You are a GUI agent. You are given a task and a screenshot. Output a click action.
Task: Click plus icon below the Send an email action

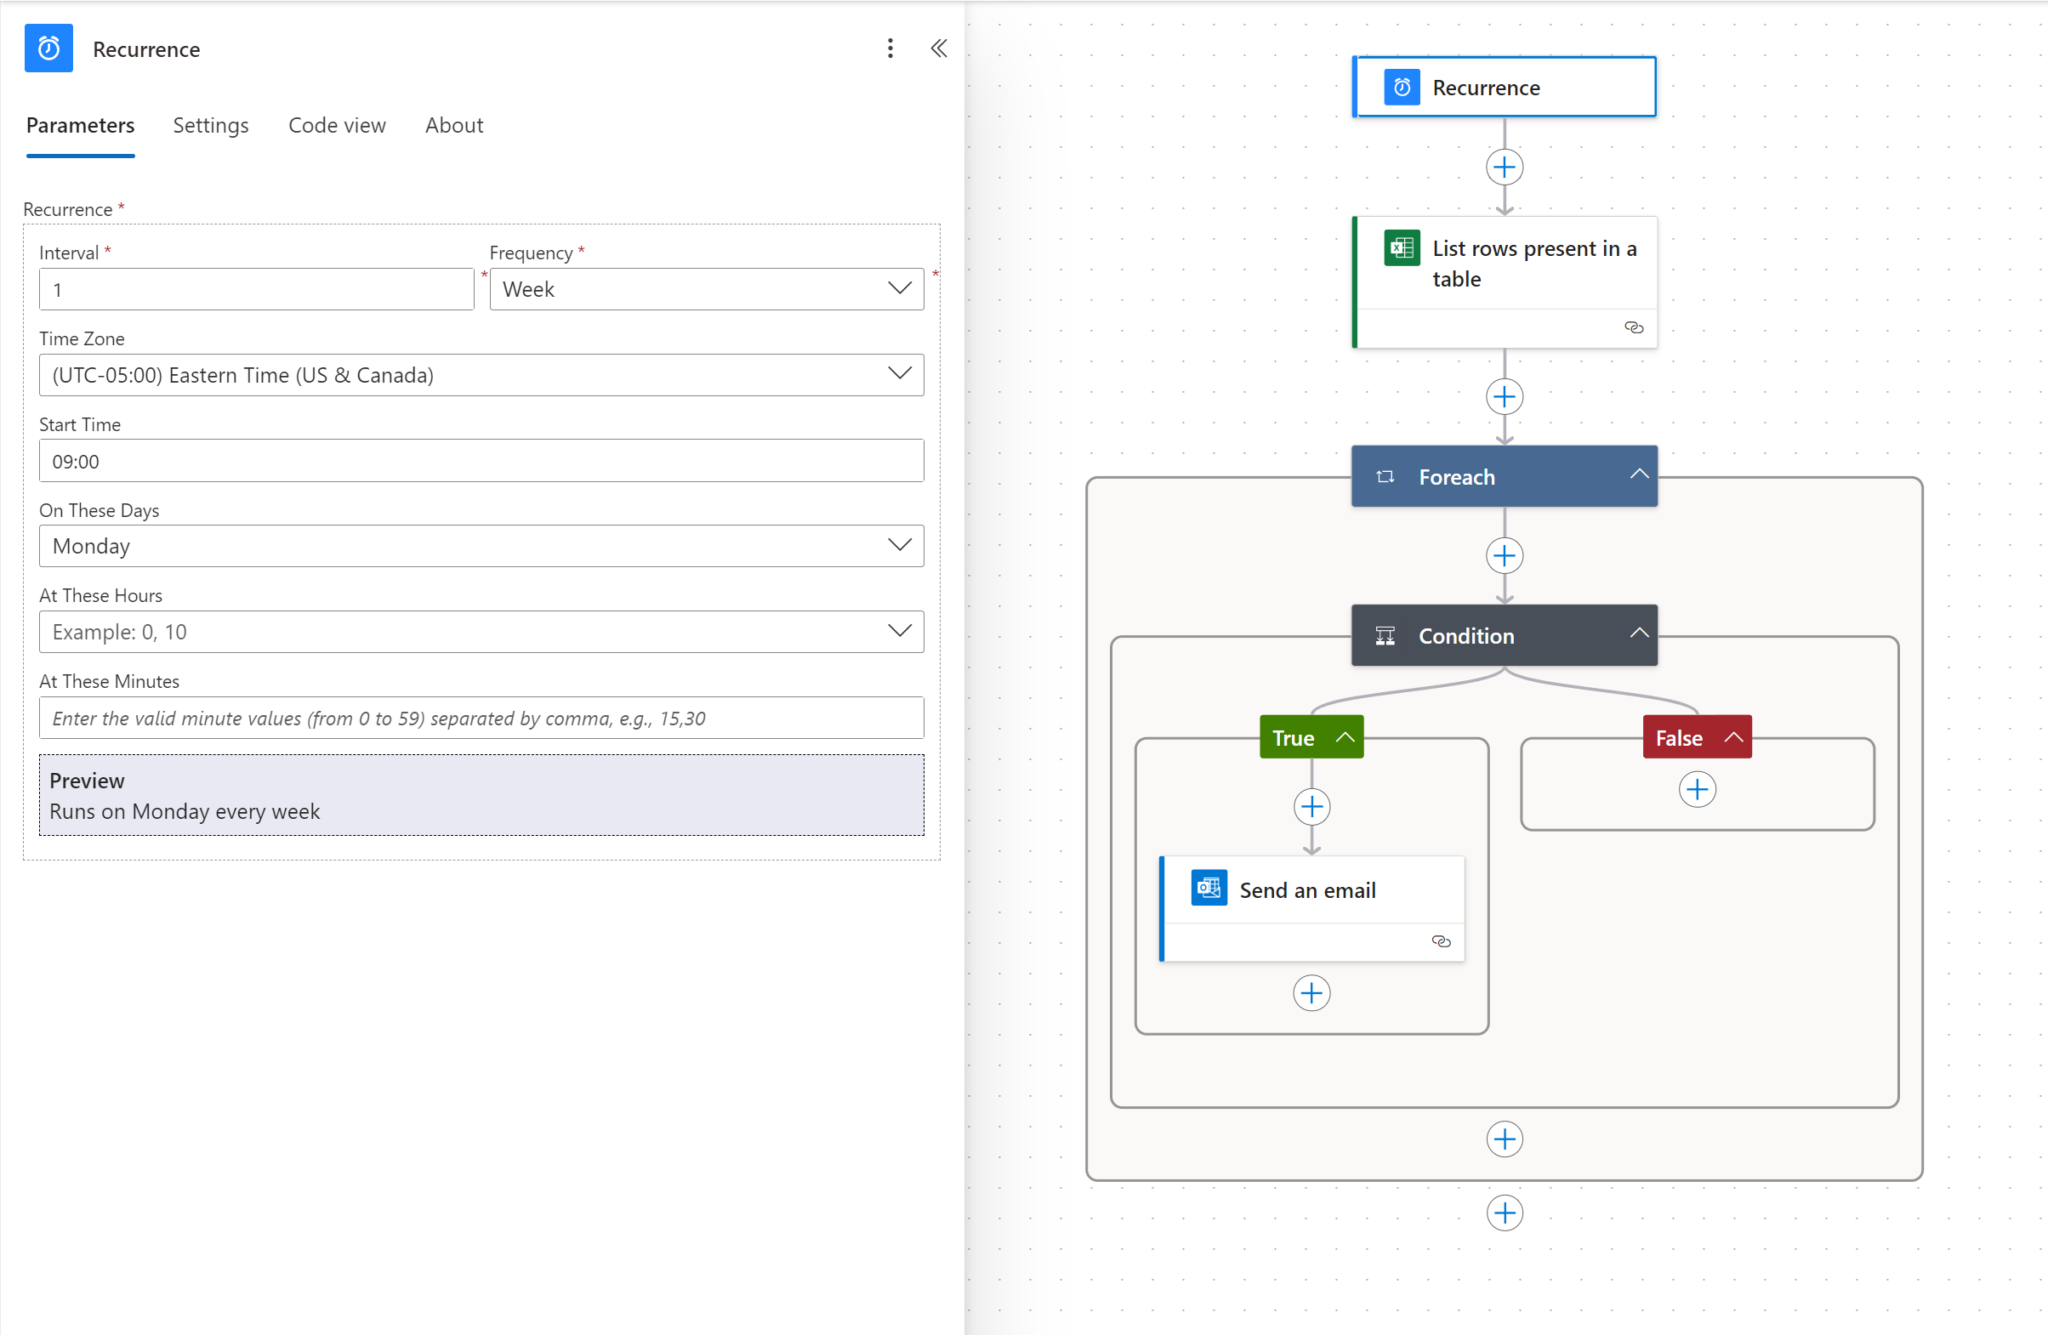click(1311, 993)
